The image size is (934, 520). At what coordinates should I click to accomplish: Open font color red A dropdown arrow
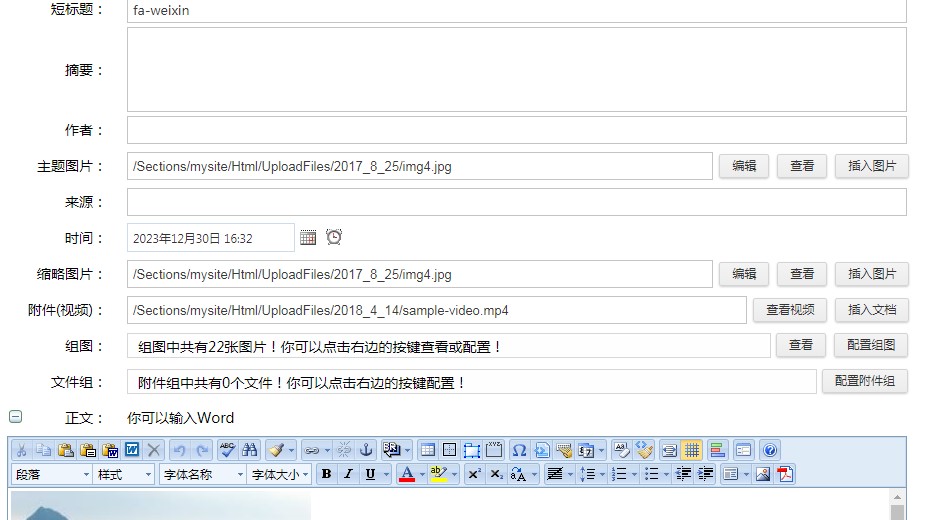[x=422, y=474]
